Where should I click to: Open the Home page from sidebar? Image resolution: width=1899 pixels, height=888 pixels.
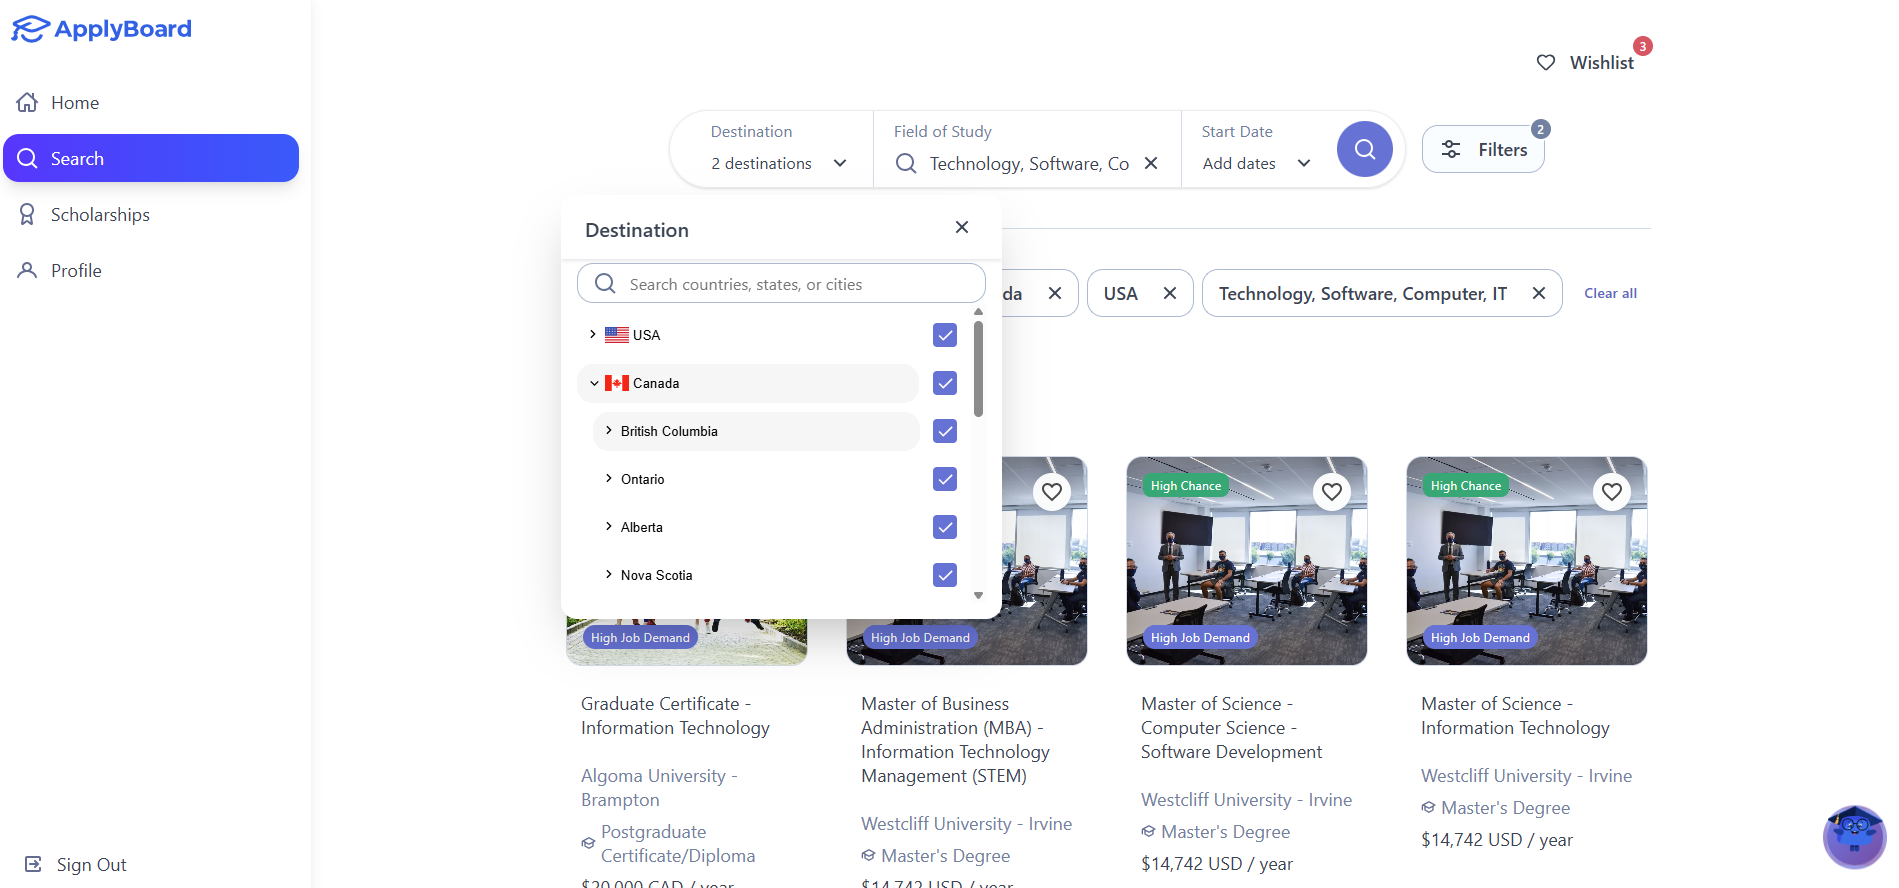point(151,103)
